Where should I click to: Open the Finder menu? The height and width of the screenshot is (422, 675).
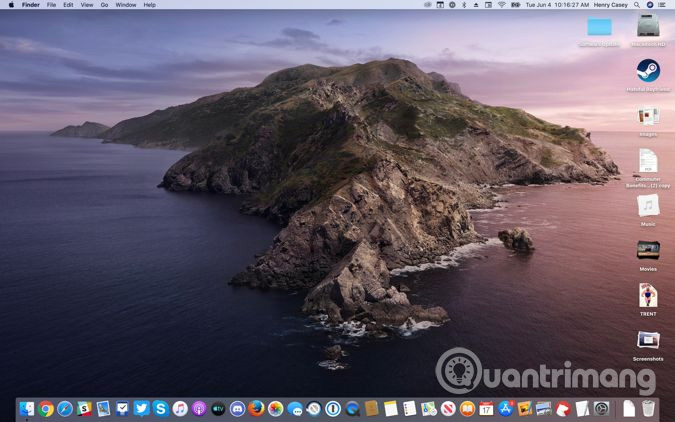(31, 5)
